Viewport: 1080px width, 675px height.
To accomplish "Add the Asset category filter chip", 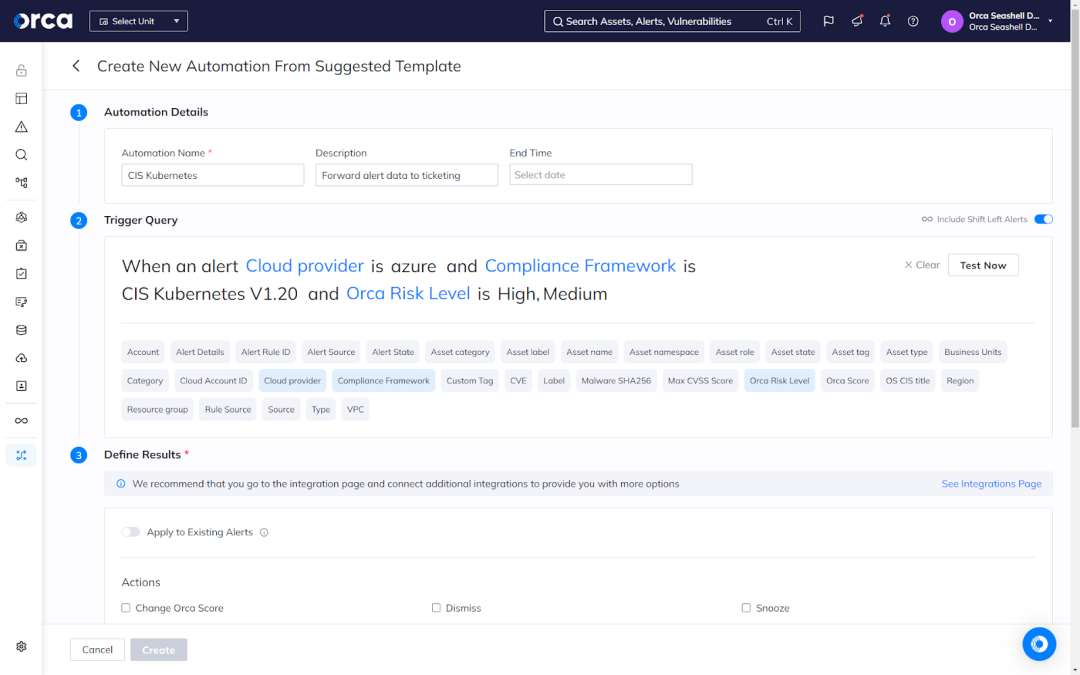I will (x=460, y=352).
